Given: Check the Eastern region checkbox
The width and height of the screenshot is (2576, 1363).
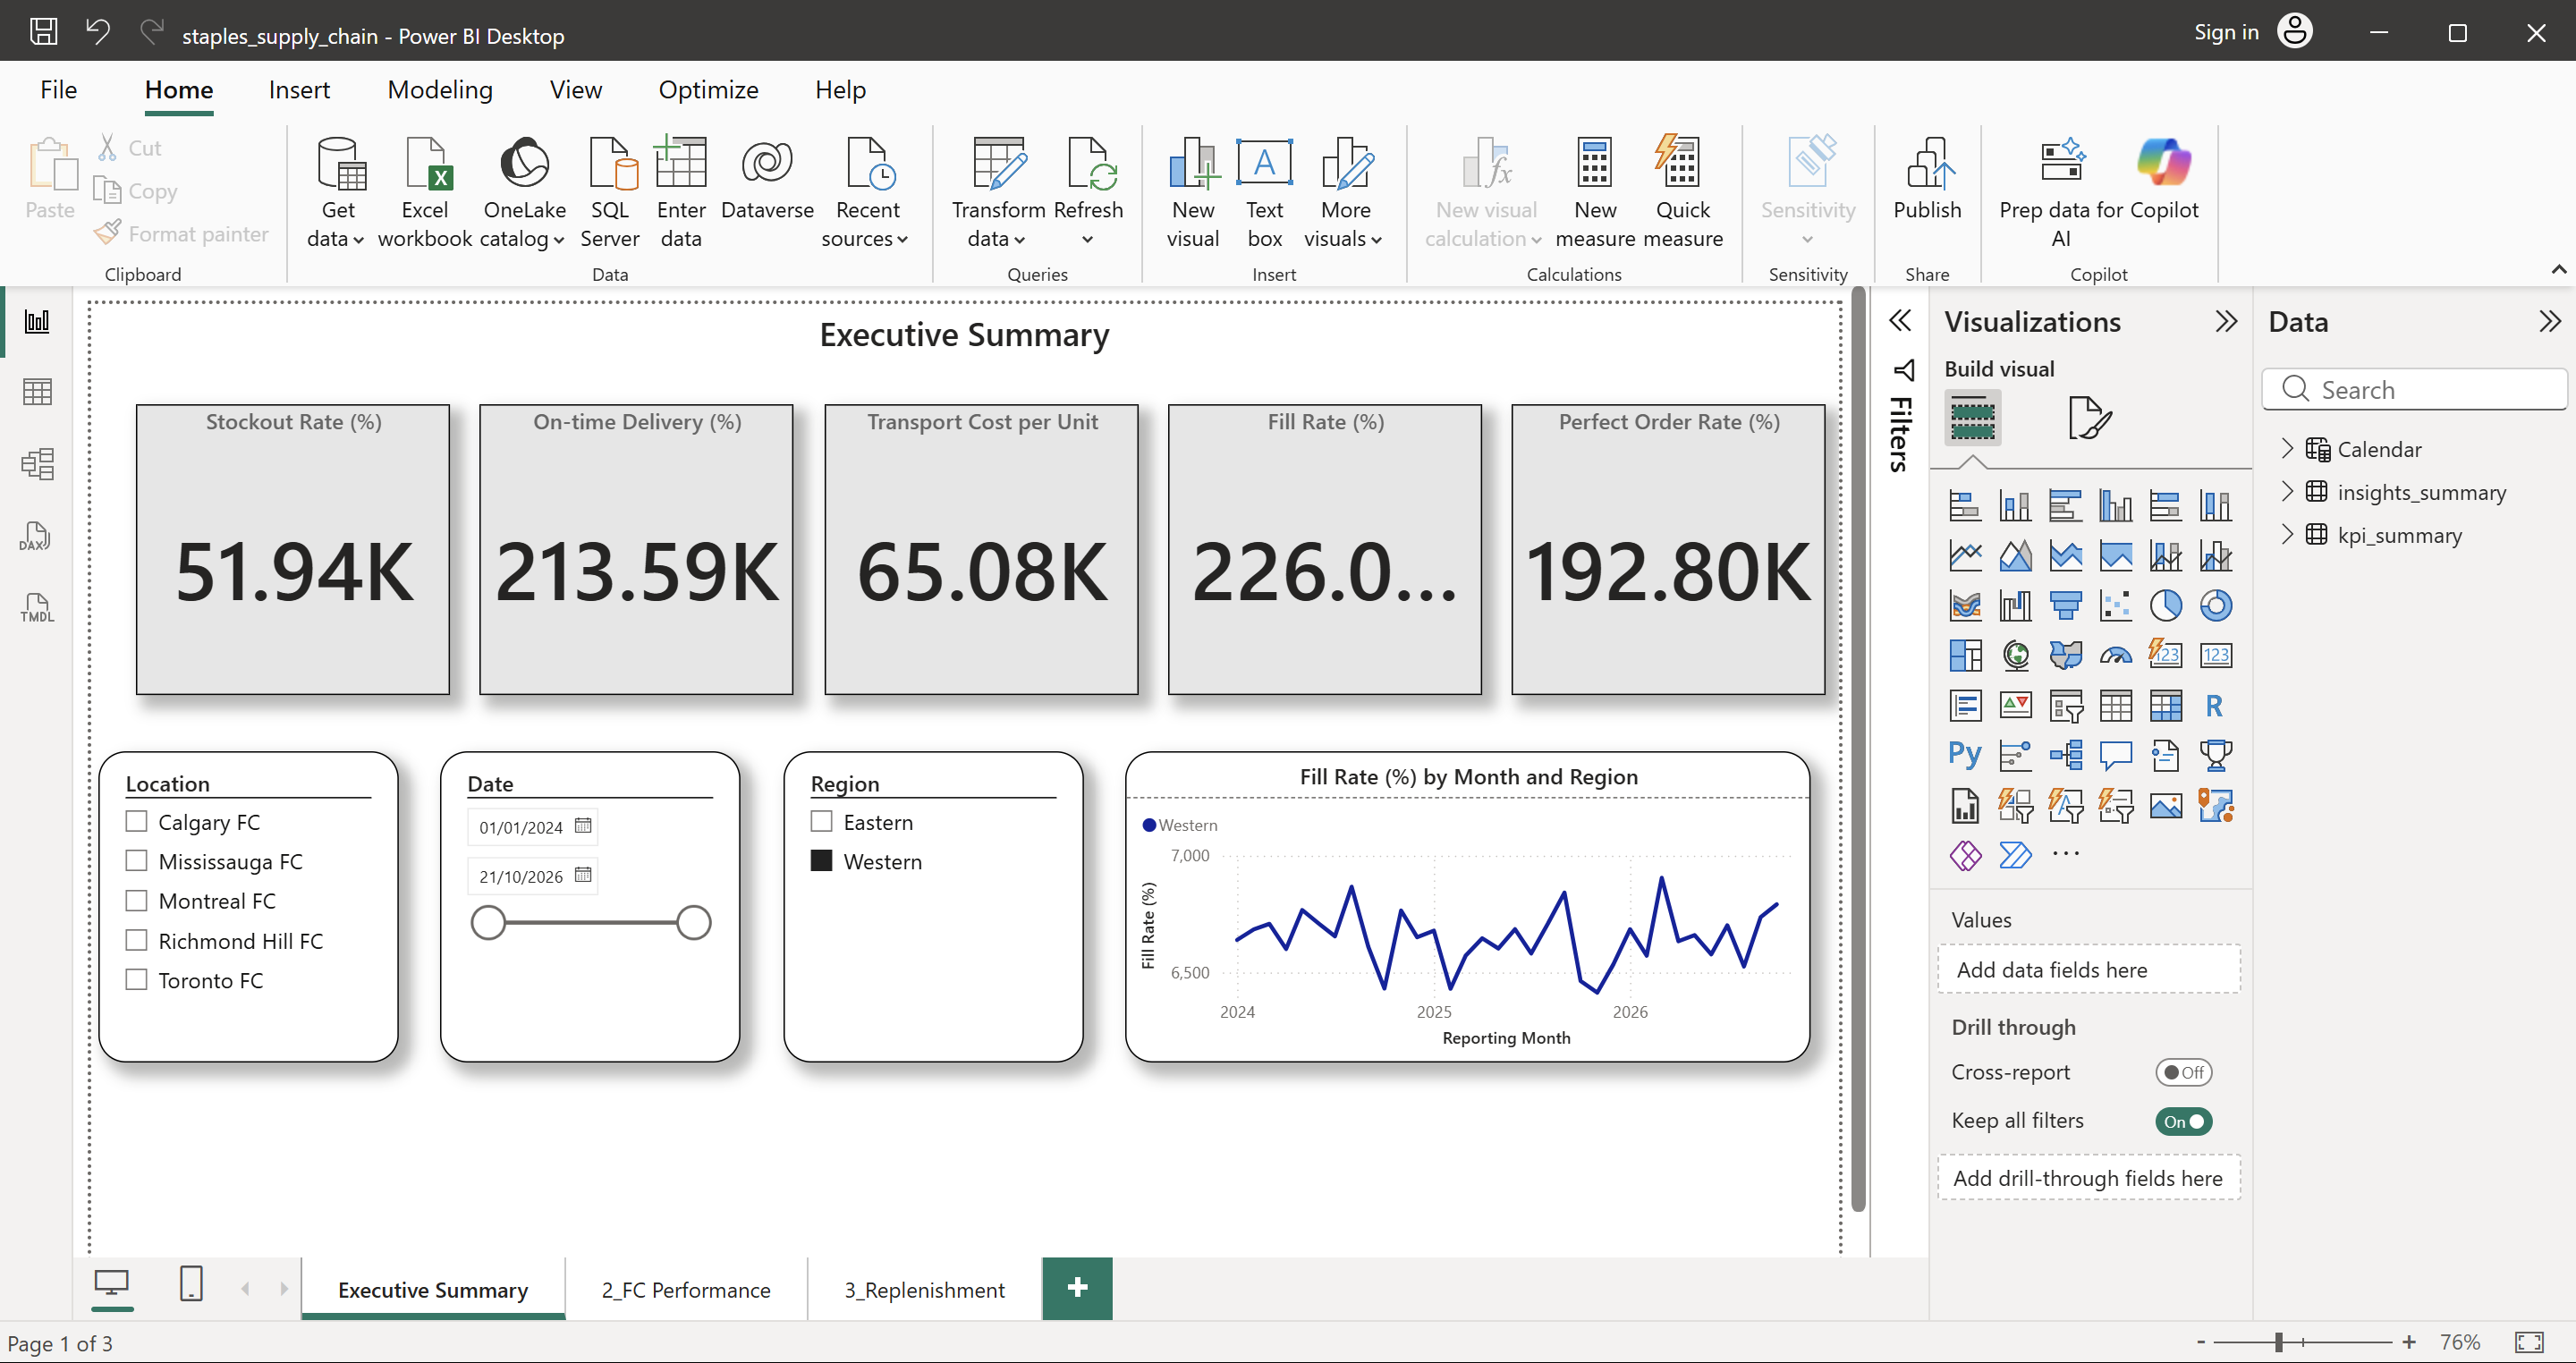Looking at the screenshot, I should click(822, 820).
